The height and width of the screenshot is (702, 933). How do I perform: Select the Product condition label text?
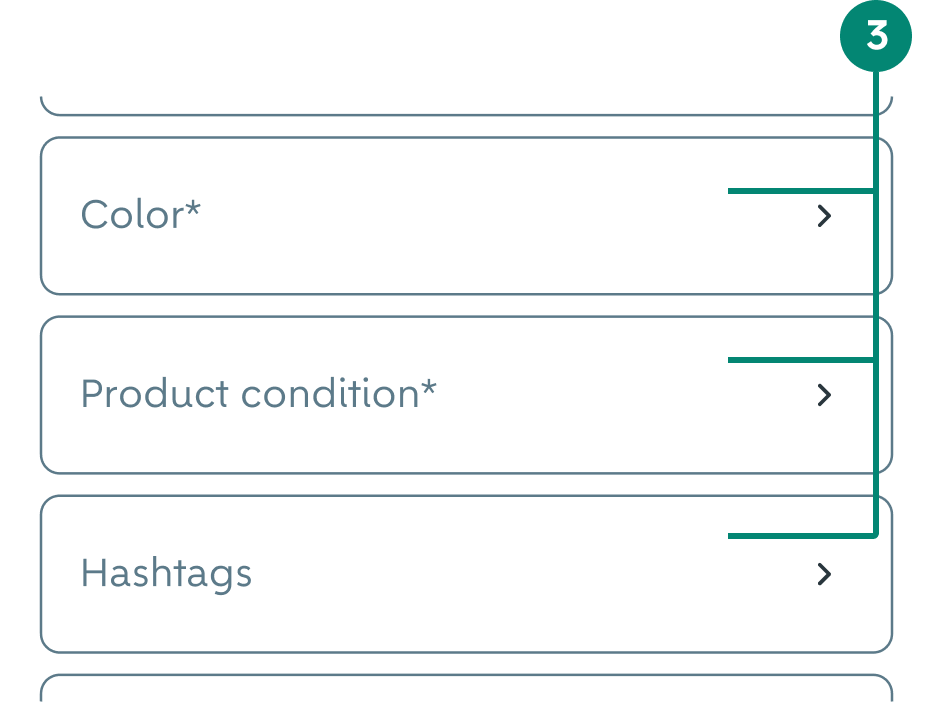(251, 394)
